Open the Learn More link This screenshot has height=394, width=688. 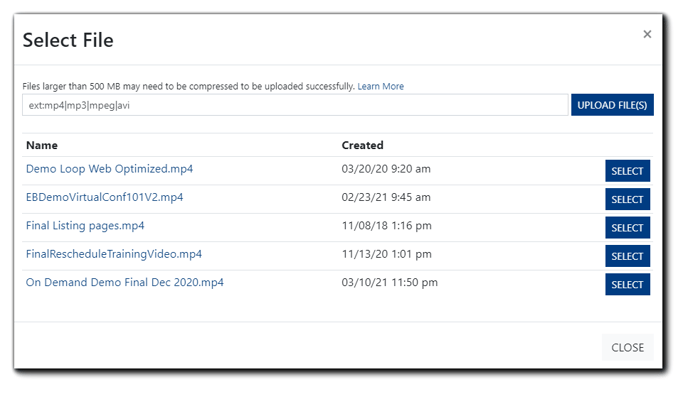pos(380,86)
